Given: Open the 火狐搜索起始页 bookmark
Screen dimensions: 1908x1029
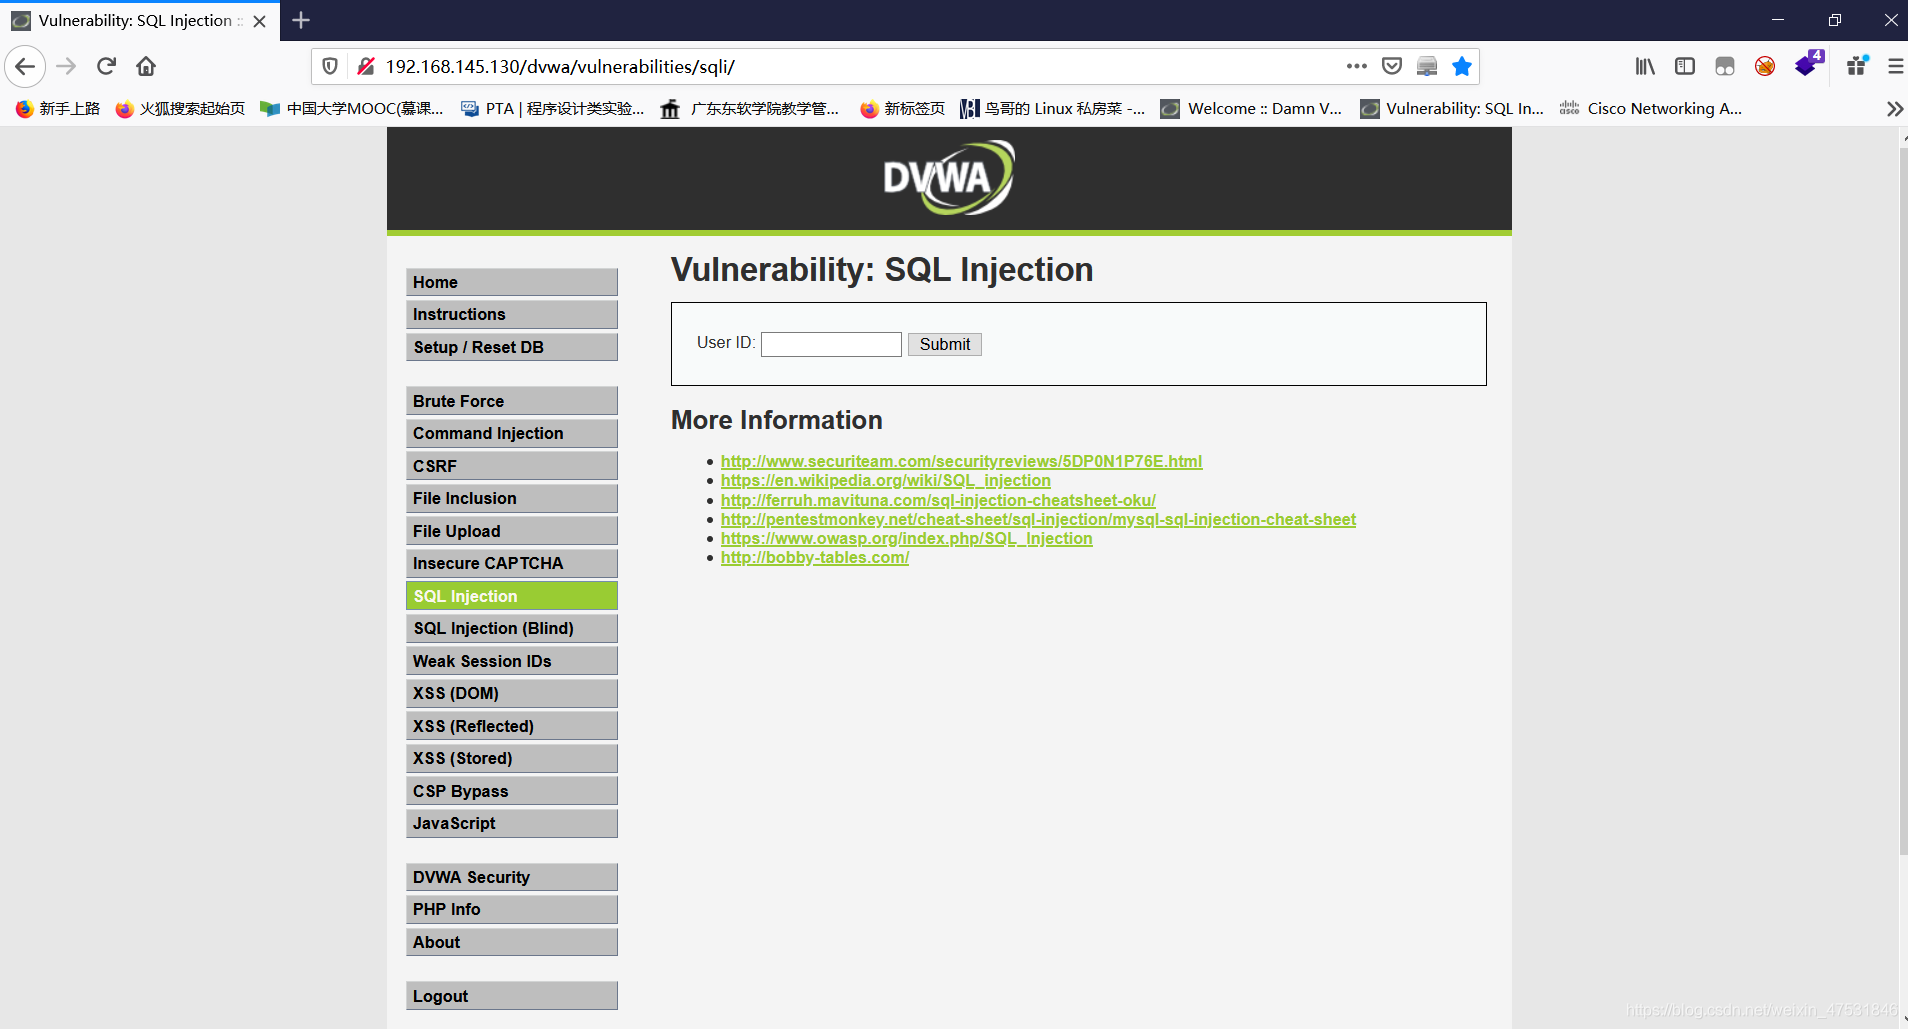Looking at the screenshot, I should [180, 109].
